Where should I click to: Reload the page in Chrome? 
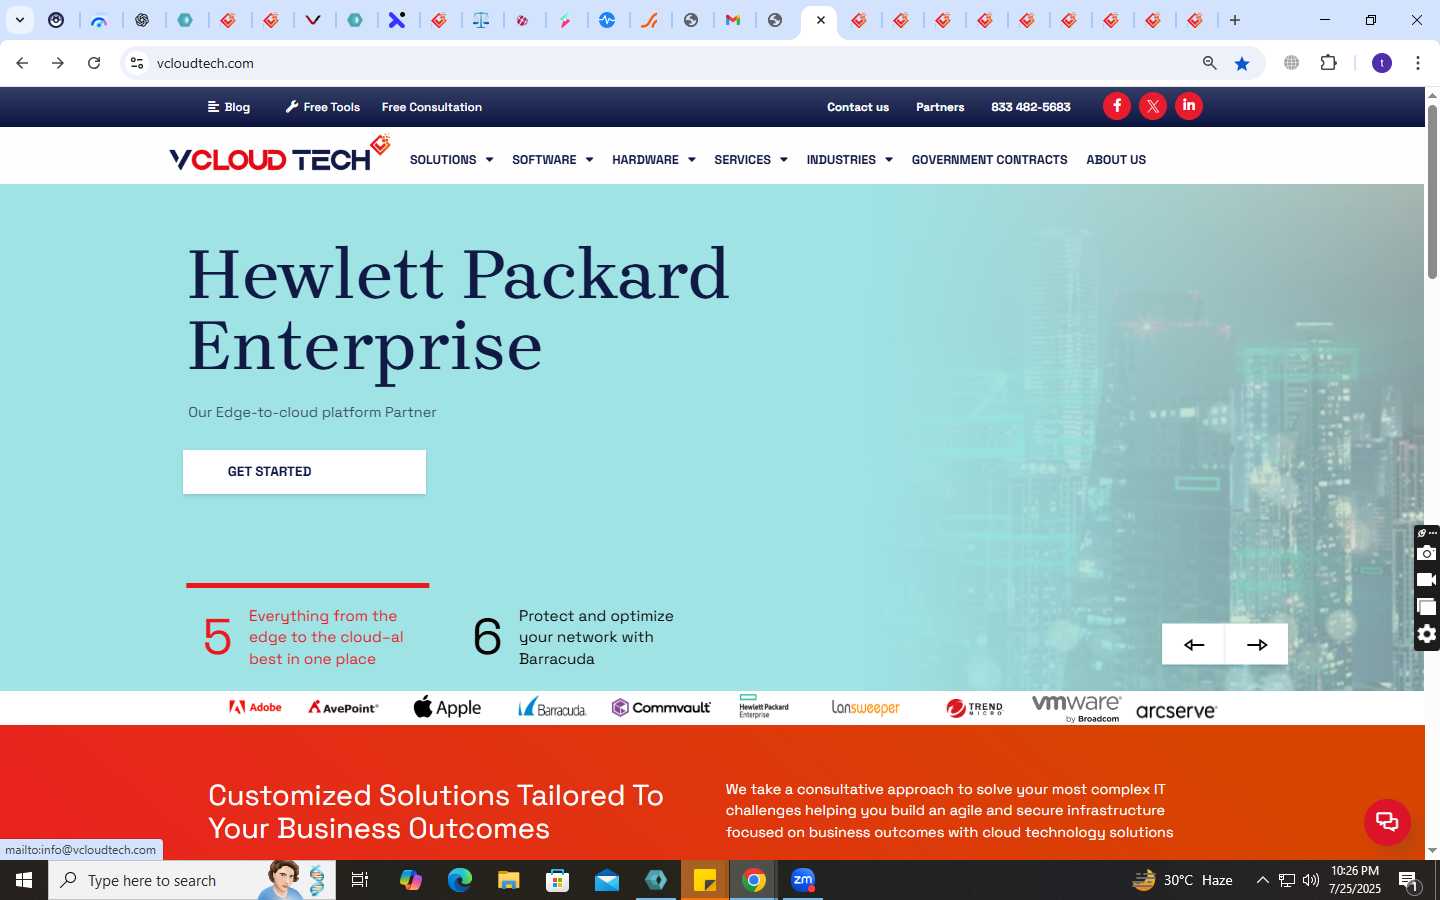click(x=94, y=63)
